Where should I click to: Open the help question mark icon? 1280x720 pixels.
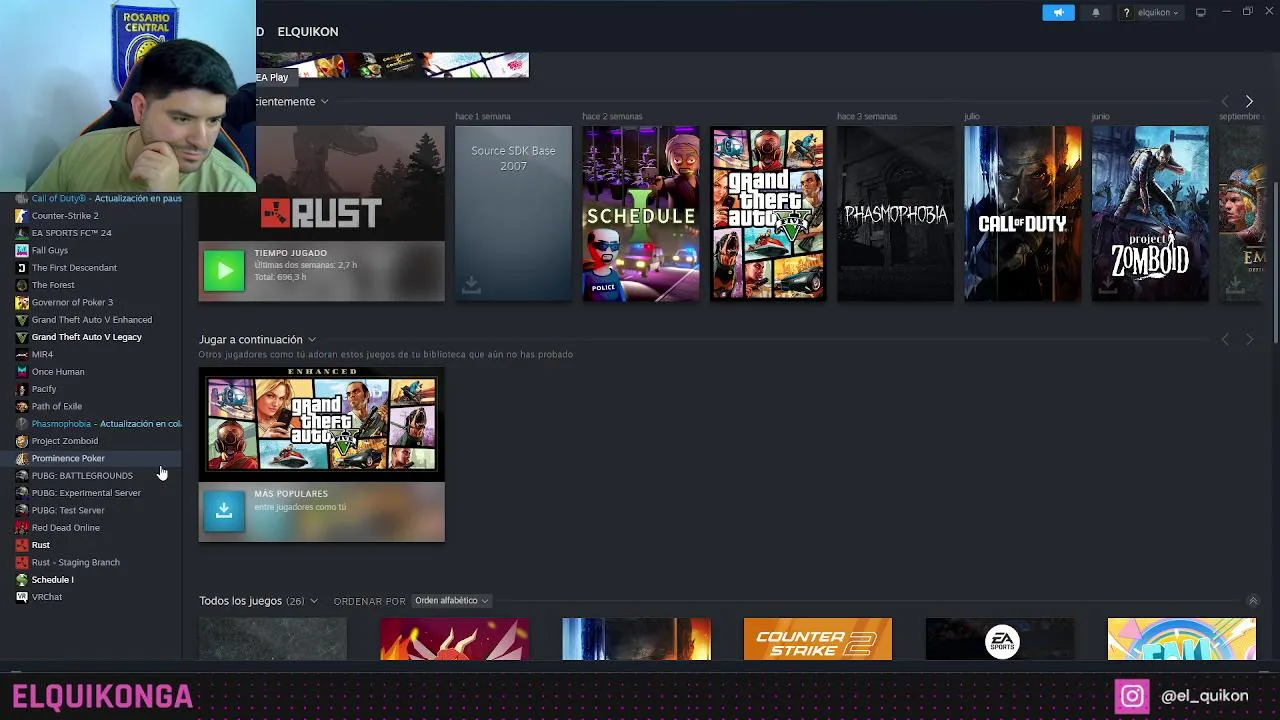tap(1126, 13)
